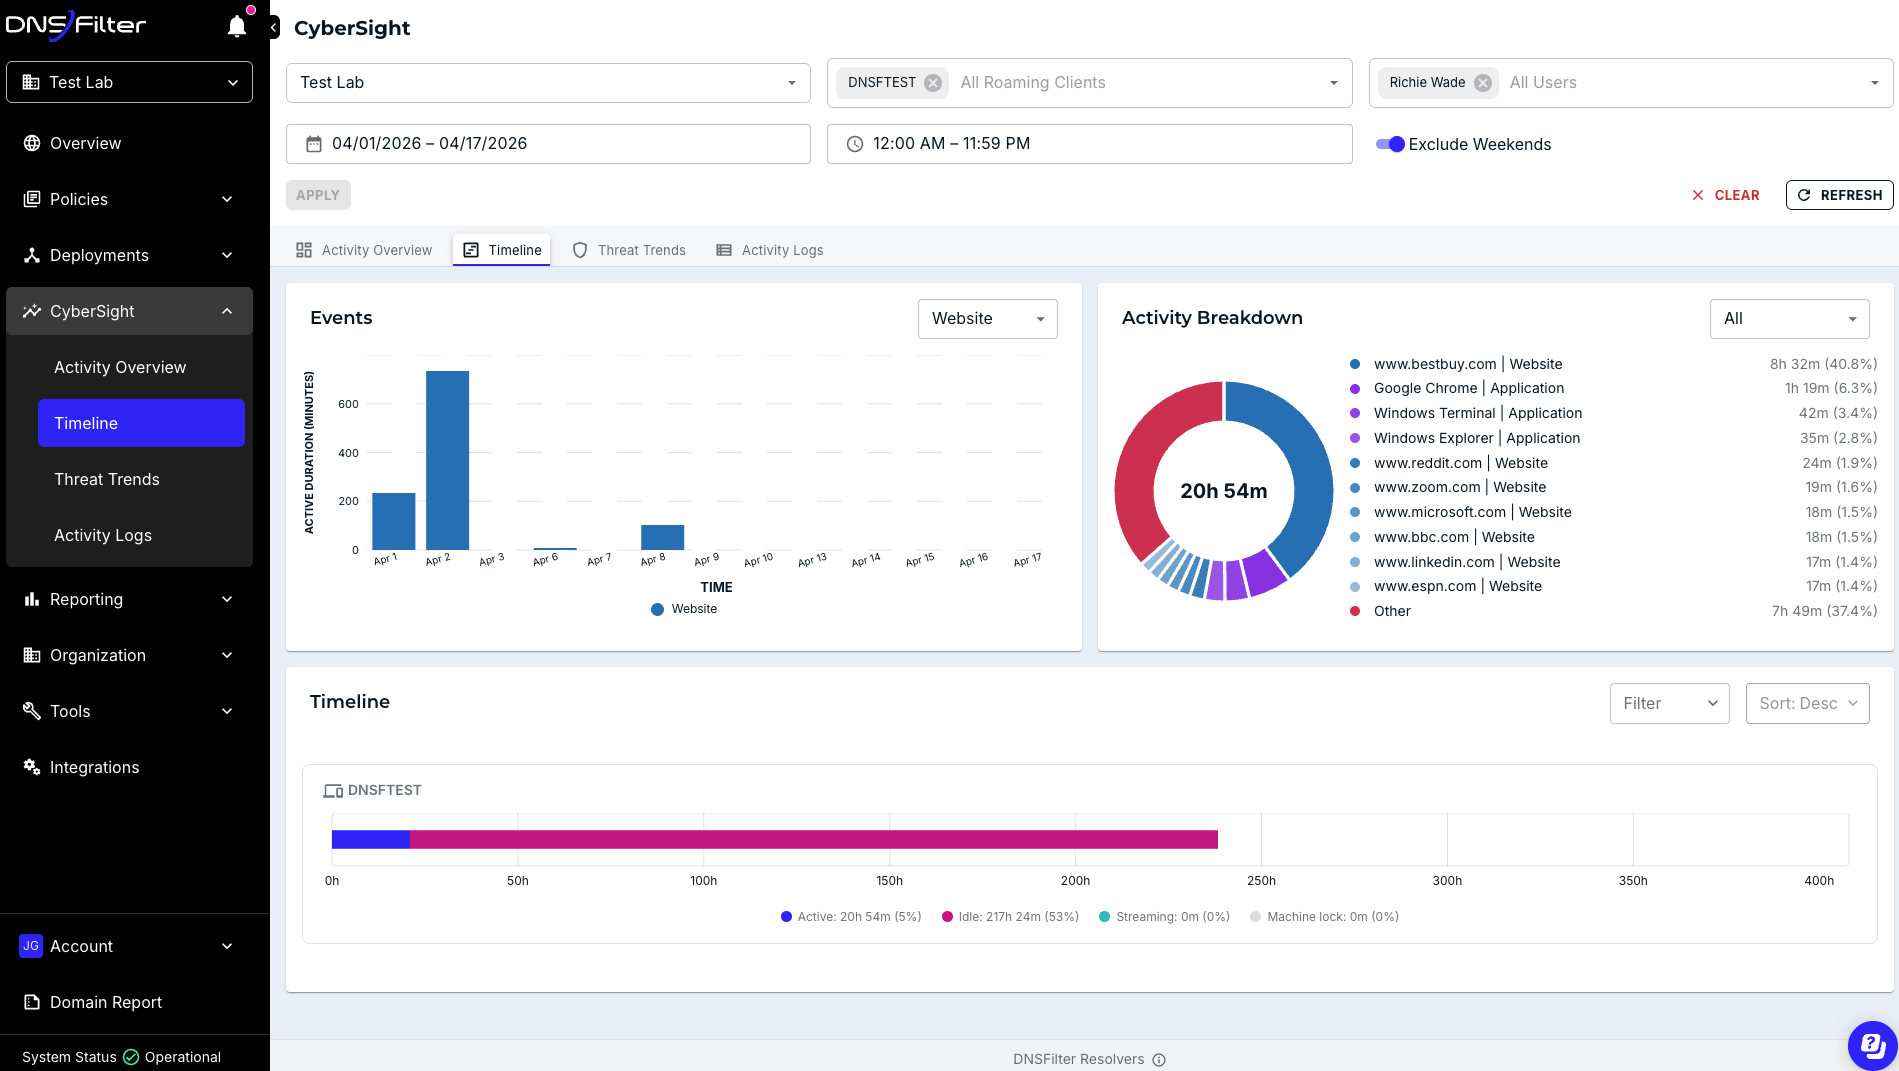
Task: Open the Sort: Desc dropdown
Action: [x=1808, y=703]
